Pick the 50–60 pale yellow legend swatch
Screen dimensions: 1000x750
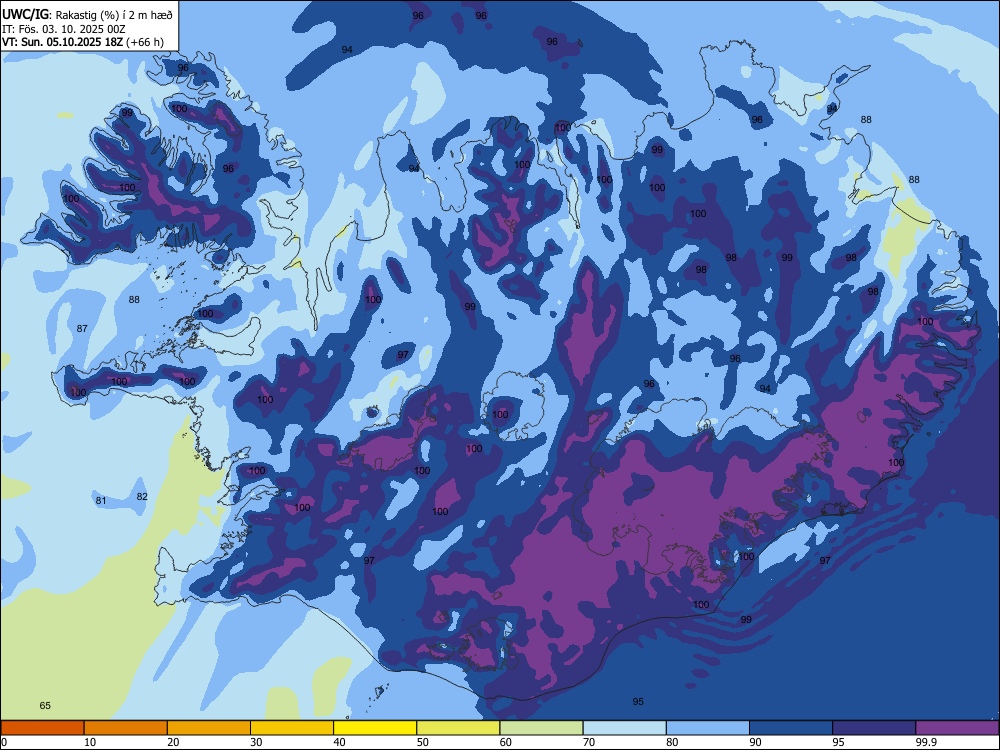(x=458, y=728)
